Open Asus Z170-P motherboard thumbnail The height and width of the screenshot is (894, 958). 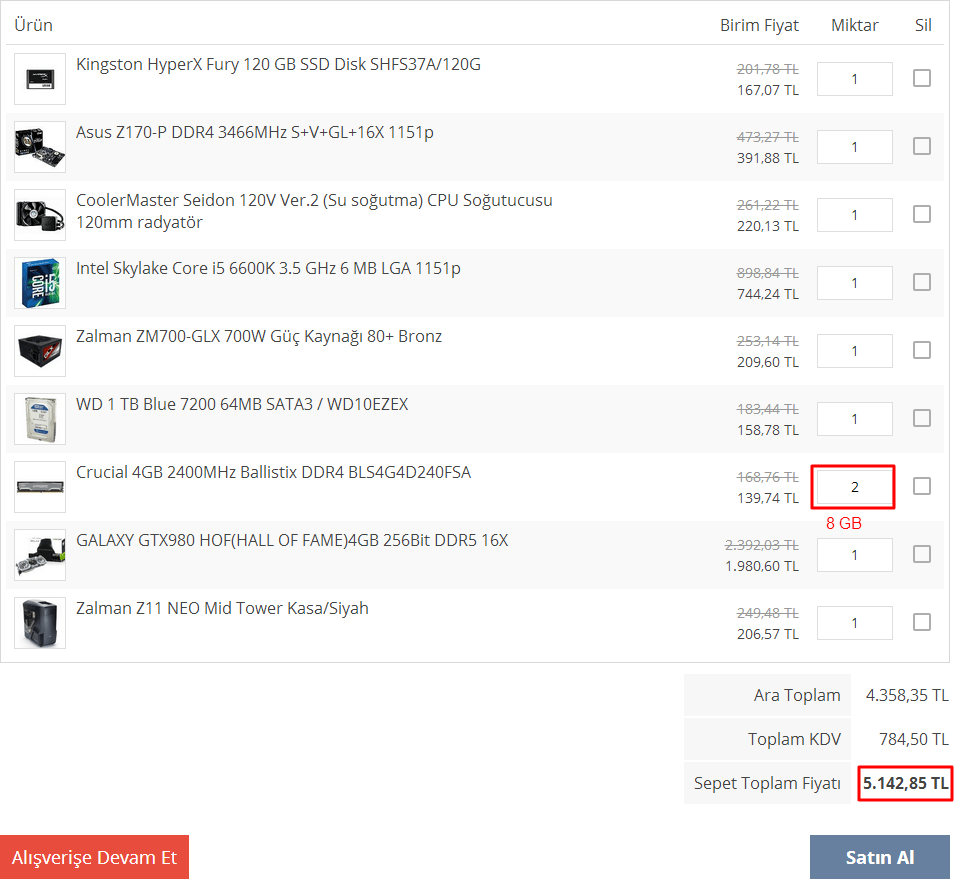click(x=40, y=147)
